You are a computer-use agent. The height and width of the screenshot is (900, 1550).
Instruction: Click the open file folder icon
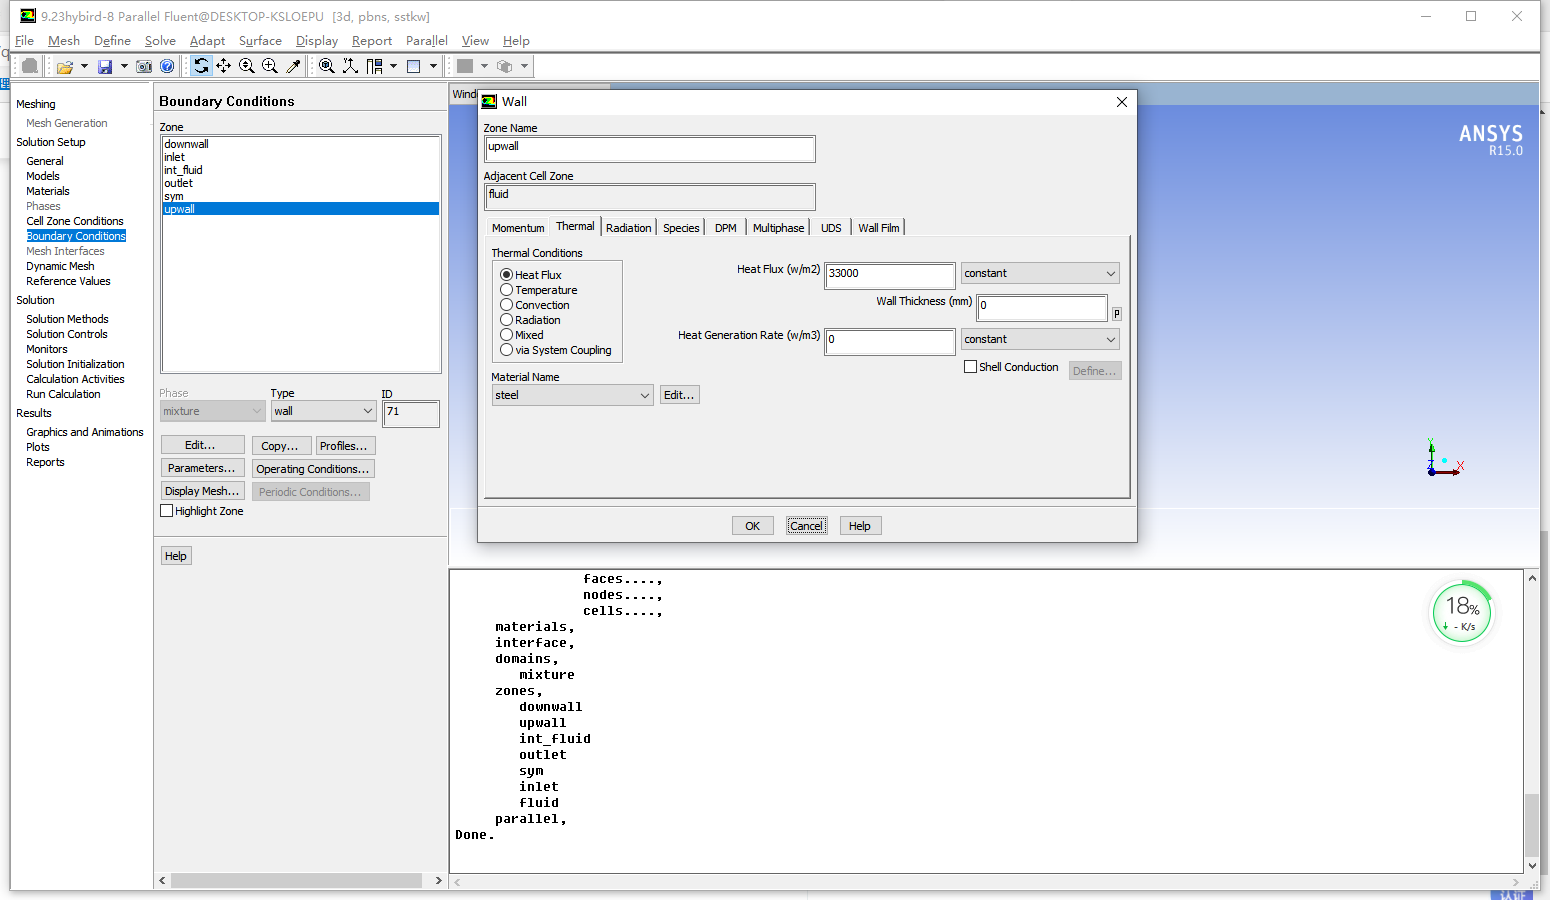65,67
